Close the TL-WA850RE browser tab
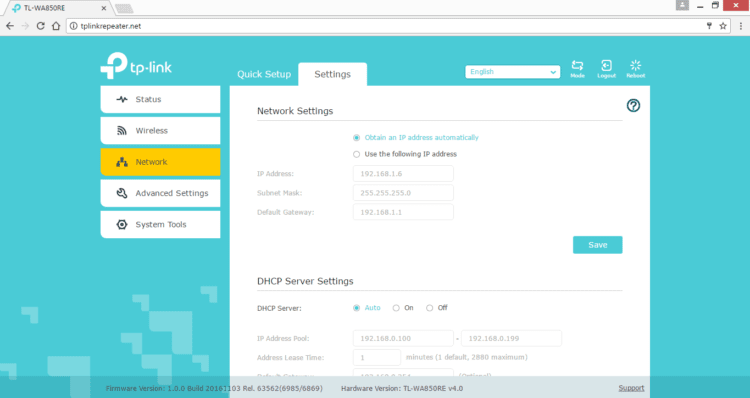This screenshot has width=750, height=398. pyautogui.click(x=103, y=8)
